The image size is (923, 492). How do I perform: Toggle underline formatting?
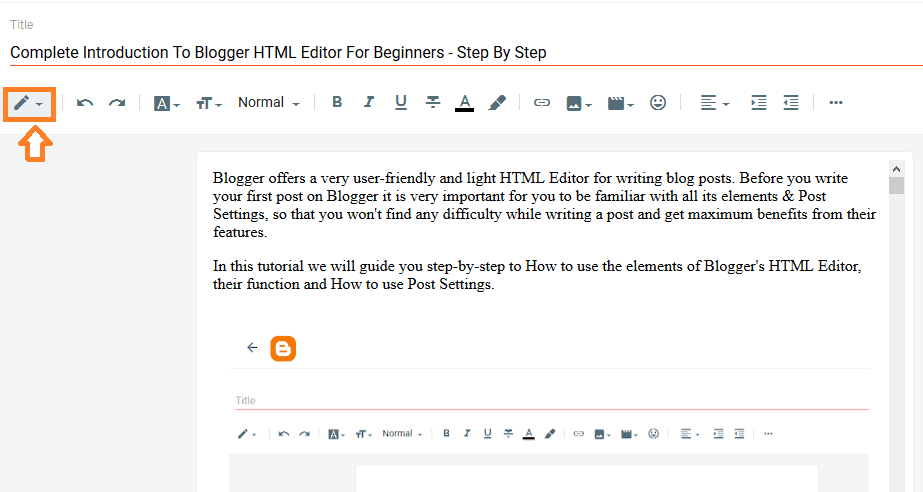(401, 102)
